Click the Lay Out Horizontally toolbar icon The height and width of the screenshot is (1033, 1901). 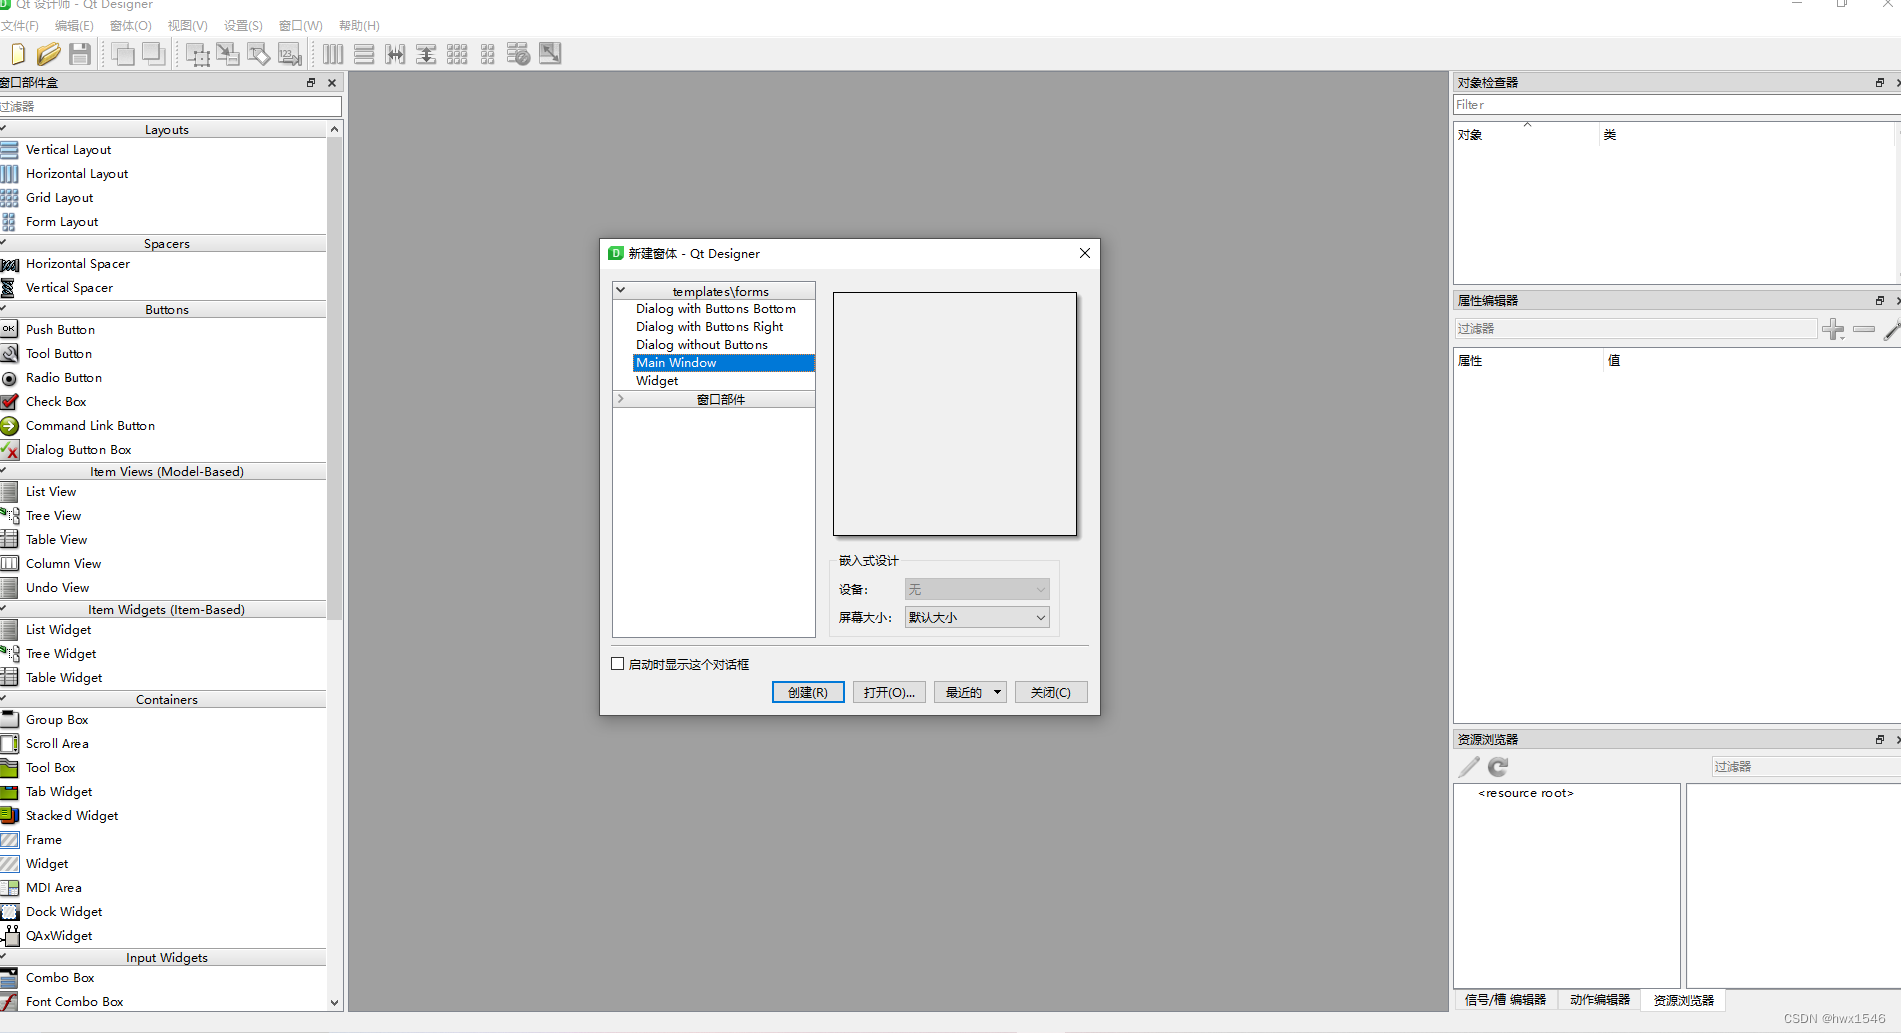pyautogui.click(x=333, y=54)
